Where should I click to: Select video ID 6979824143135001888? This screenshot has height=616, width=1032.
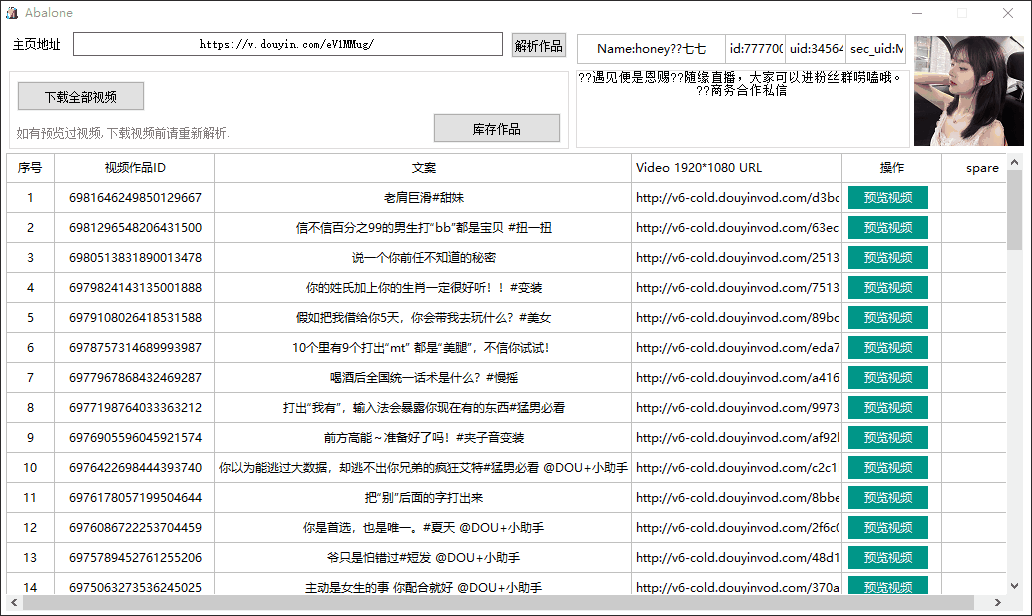tap(135, 288)
